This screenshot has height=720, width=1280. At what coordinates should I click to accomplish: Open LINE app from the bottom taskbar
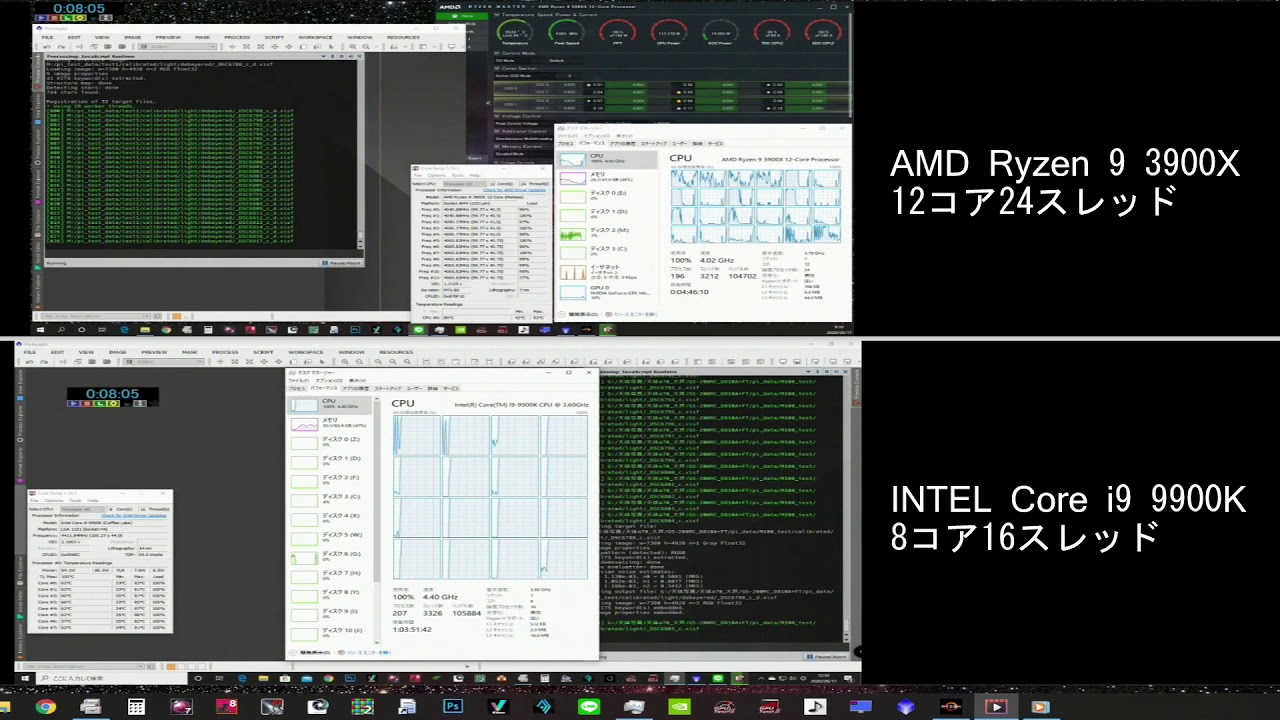589,707
